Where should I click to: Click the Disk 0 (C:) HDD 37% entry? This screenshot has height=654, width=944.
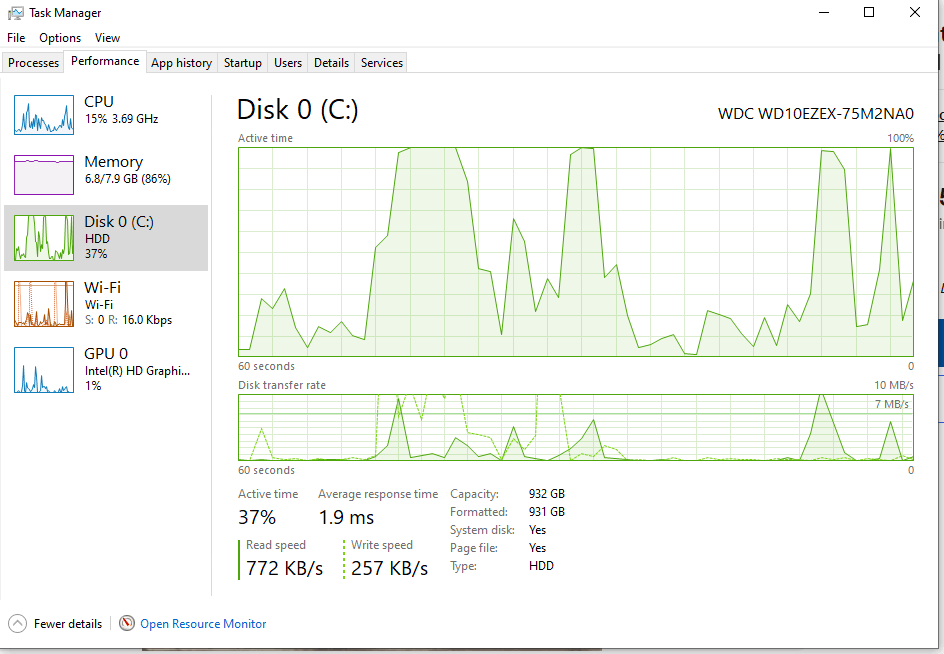coord(119,237)
